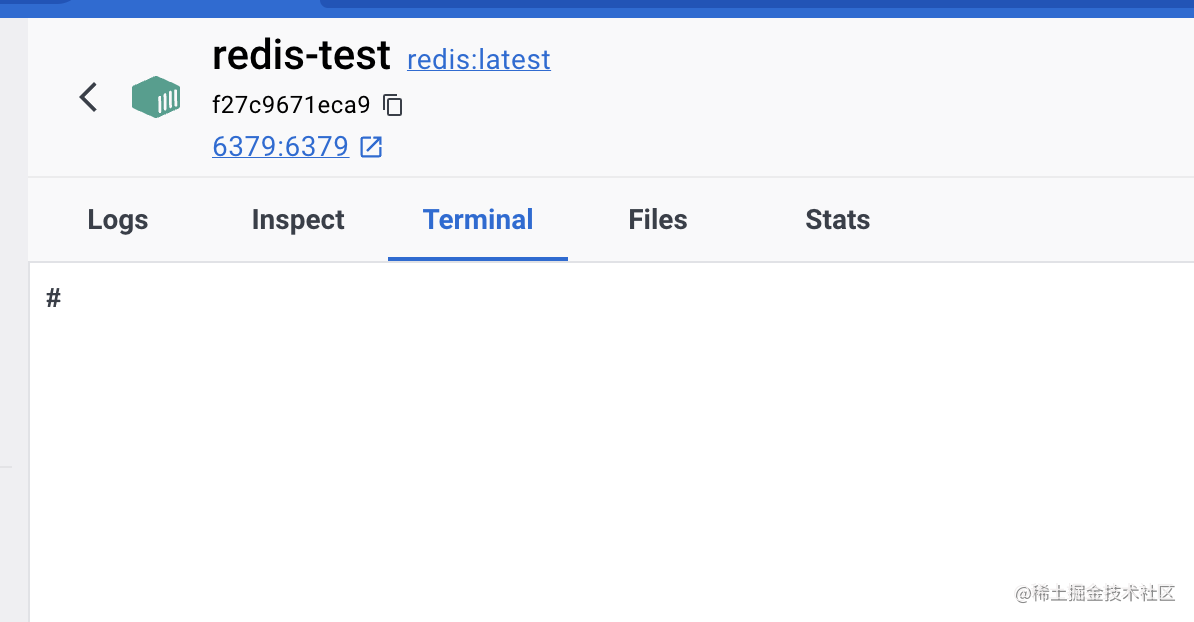Open the redis:latest image link
The width and height of the screenshot is (1194, 622).
(478, 60)
